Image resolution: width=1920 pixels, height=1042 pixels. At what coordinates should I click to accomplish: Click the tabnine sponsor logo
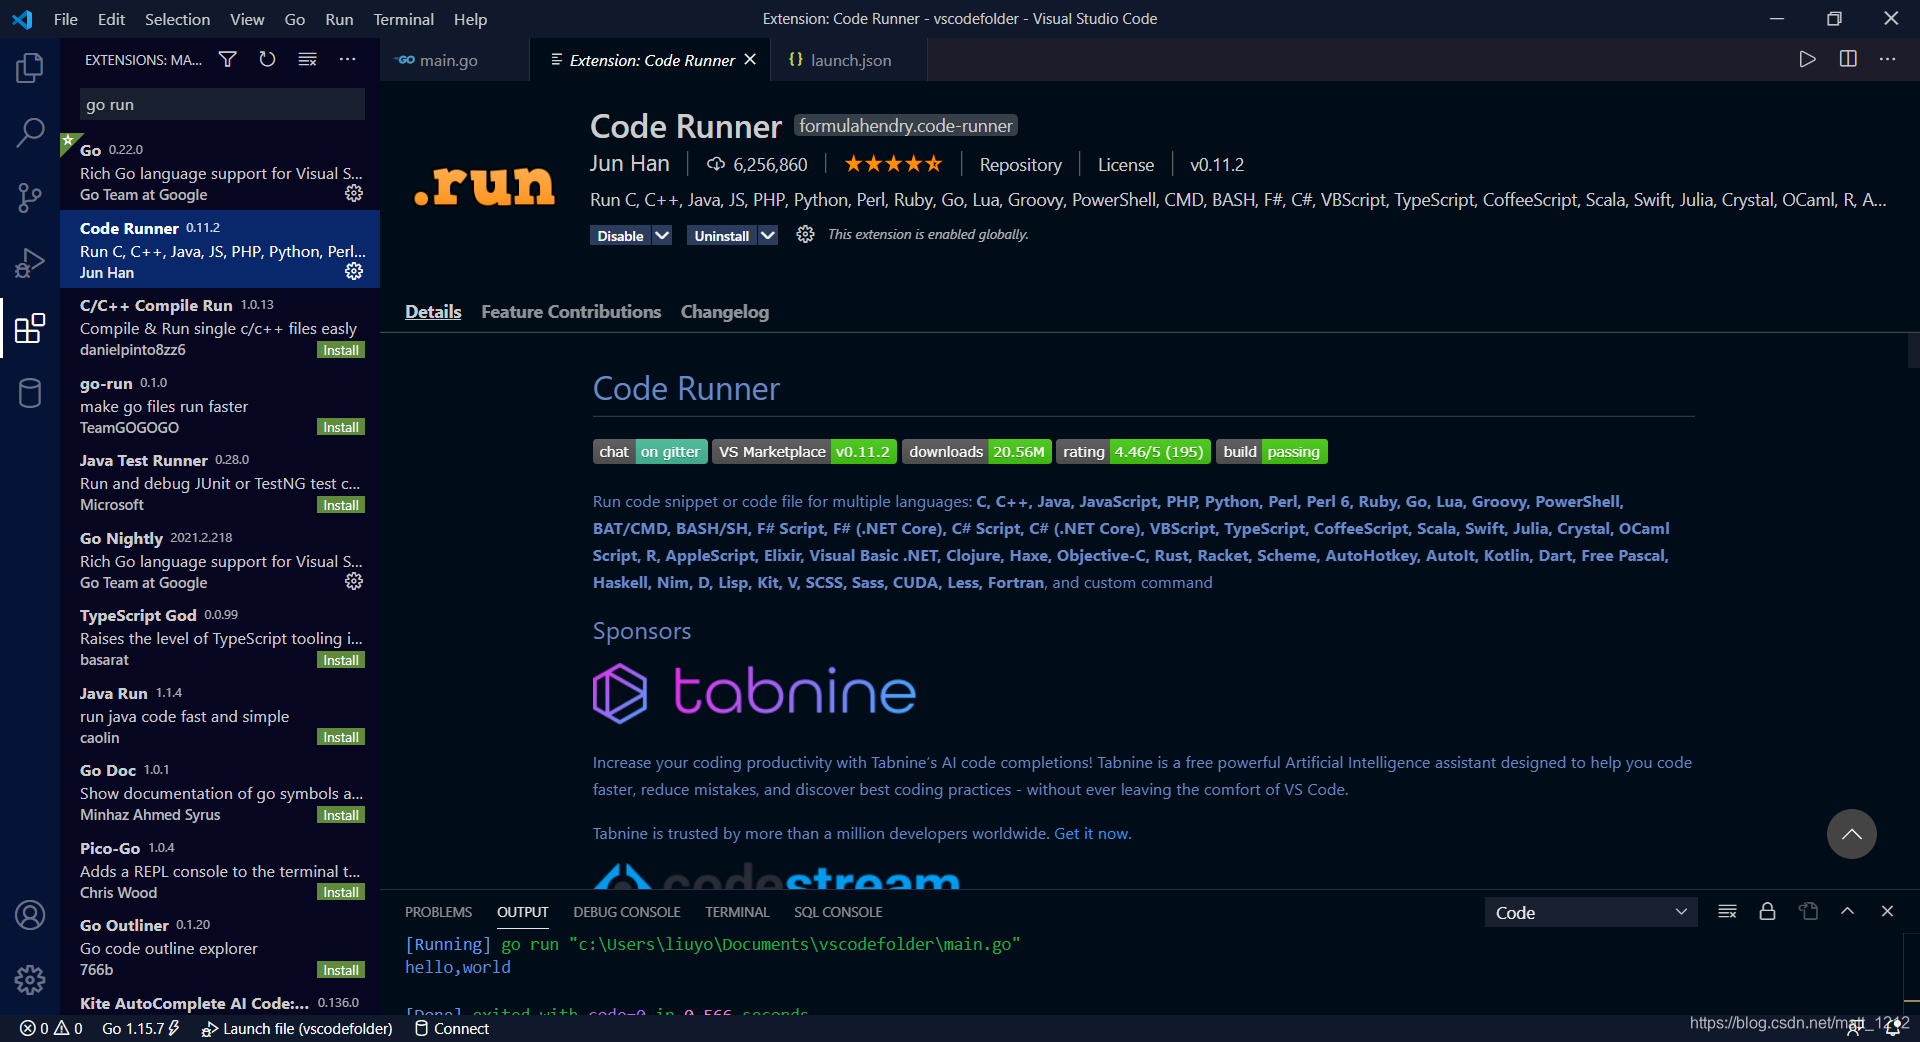[x=754, y=692]
